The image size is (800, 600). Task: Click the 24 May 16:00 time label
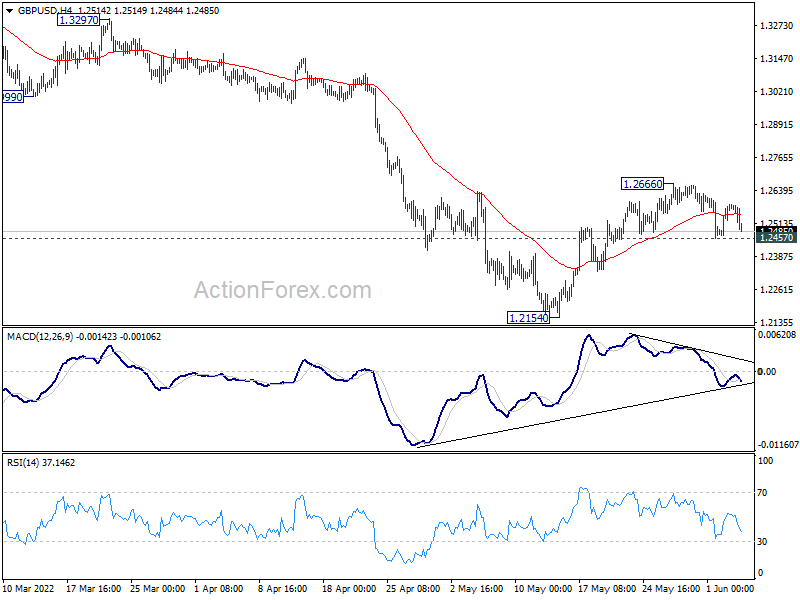tap(670, 589)
